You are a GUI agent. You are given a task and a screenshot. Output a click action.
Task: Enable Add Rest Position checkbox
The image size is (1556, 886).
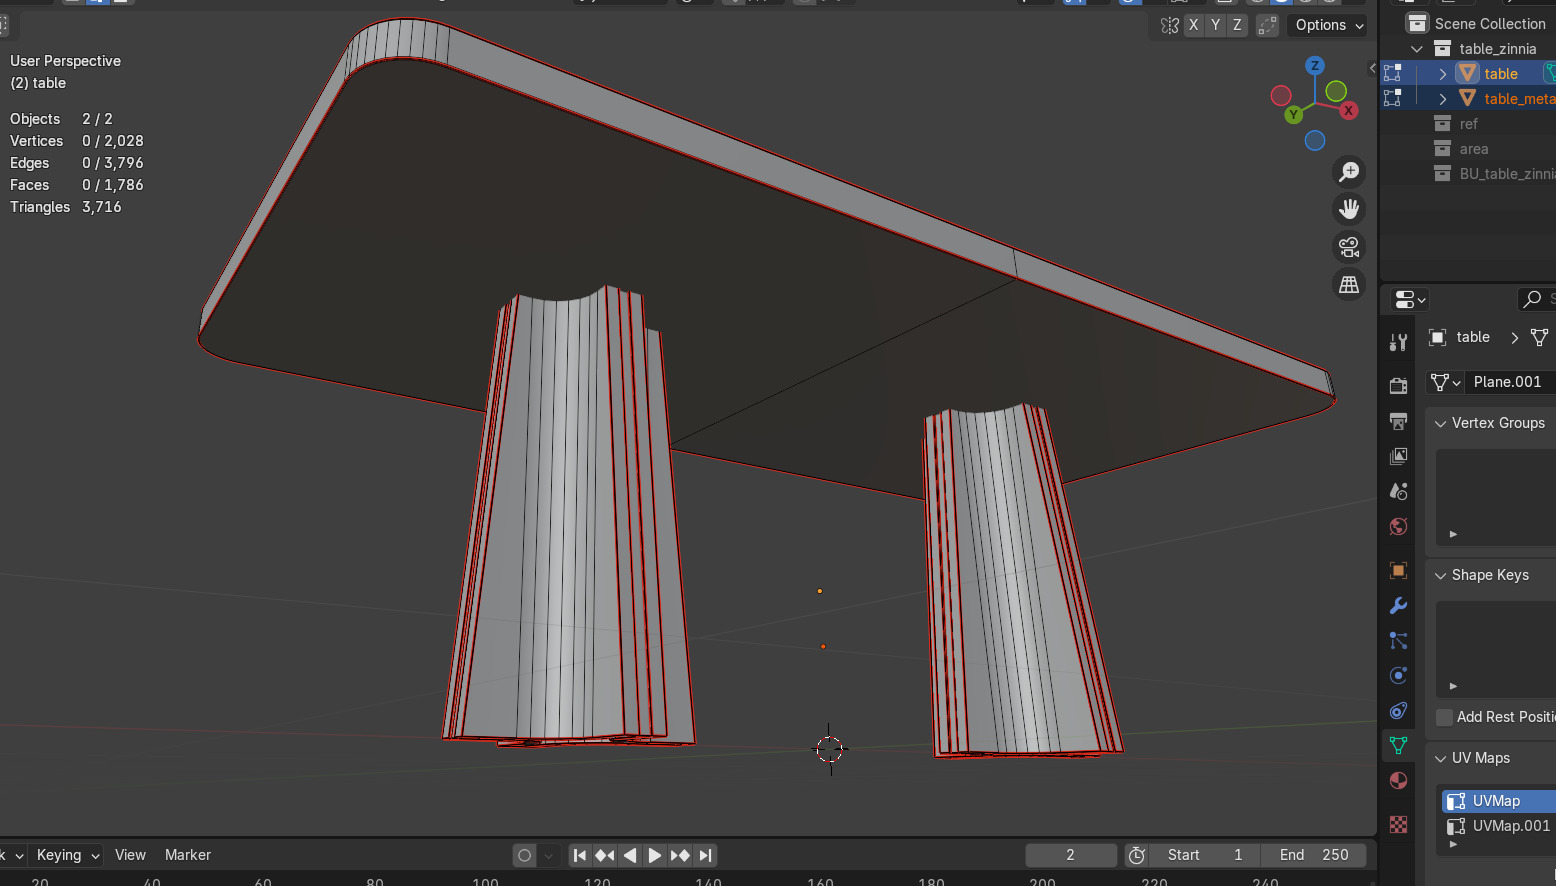point(1444,717)
